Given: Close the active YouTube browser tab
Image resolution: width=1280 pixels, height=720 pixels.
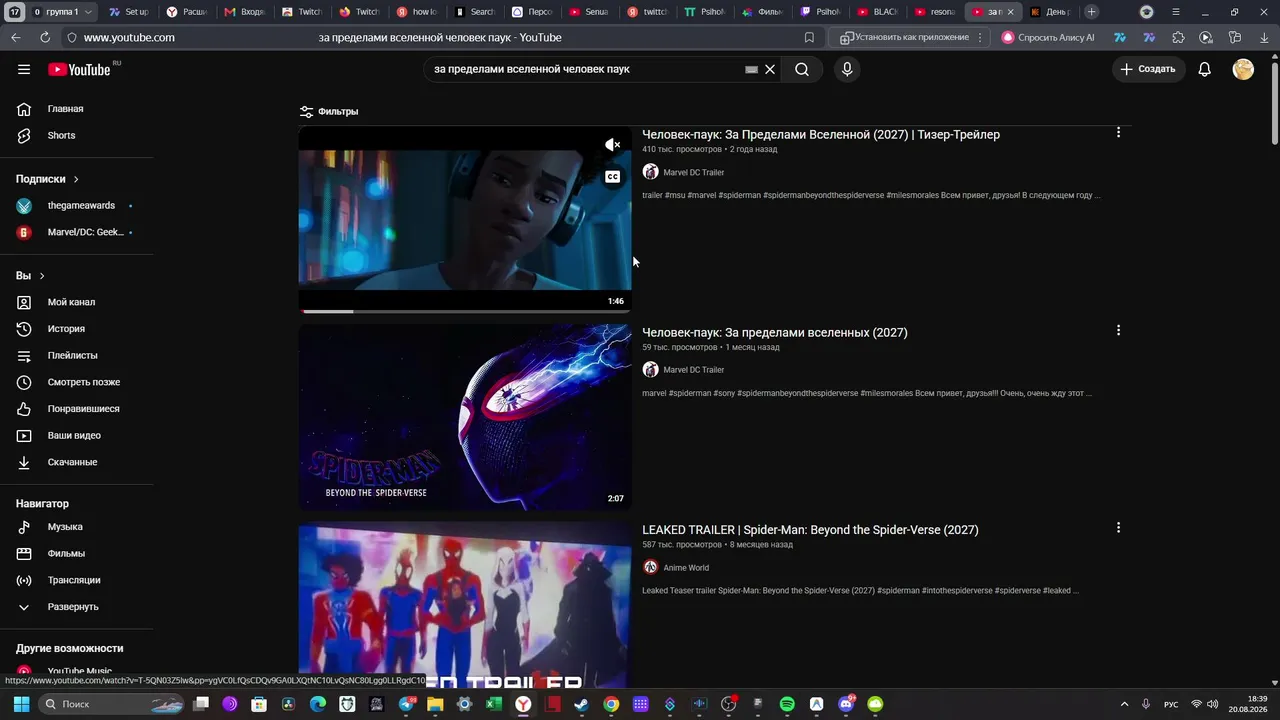Looking at the screenshot, I should pyautogui.click(x=1010, y=12).
